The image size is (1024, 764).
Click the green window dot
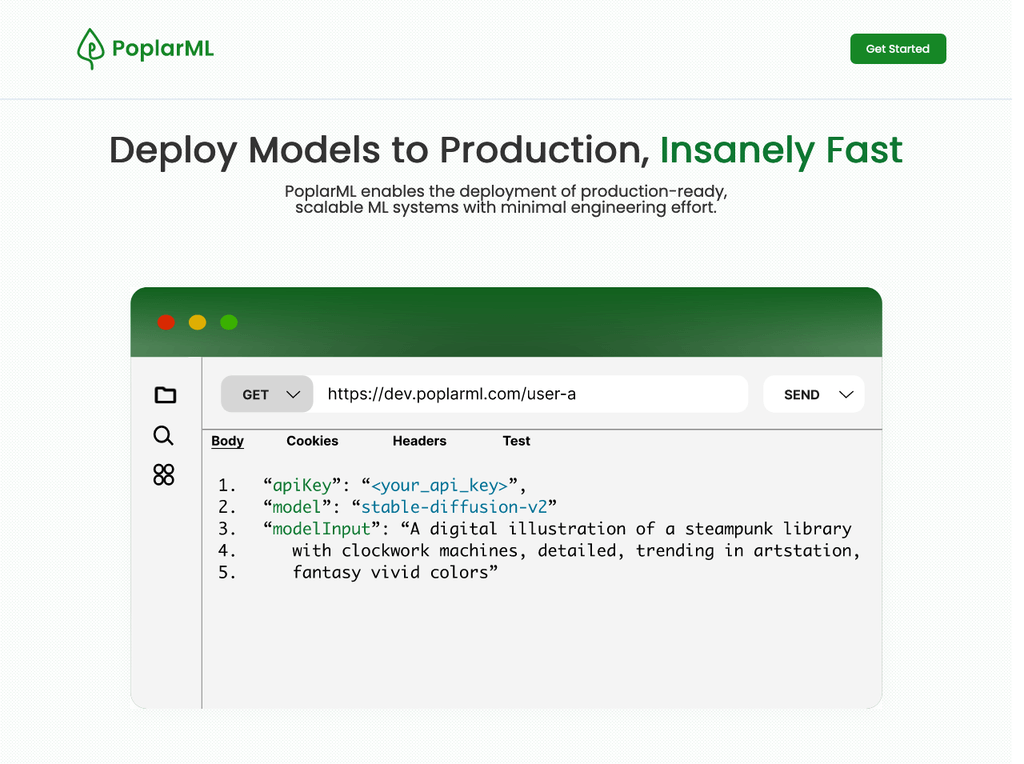[229, 323]
